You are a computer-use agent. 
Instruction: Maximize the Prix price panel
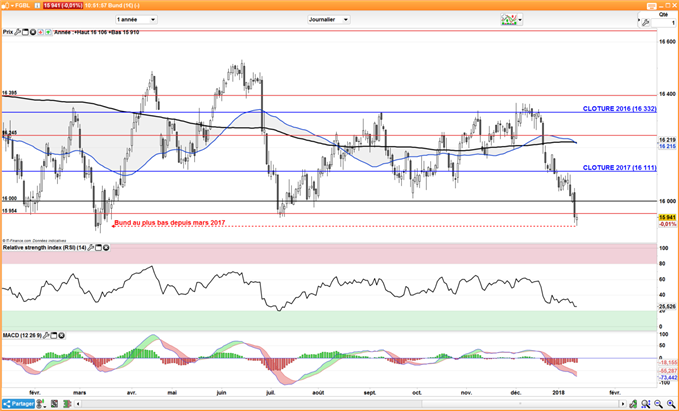(x=25, y=32)
